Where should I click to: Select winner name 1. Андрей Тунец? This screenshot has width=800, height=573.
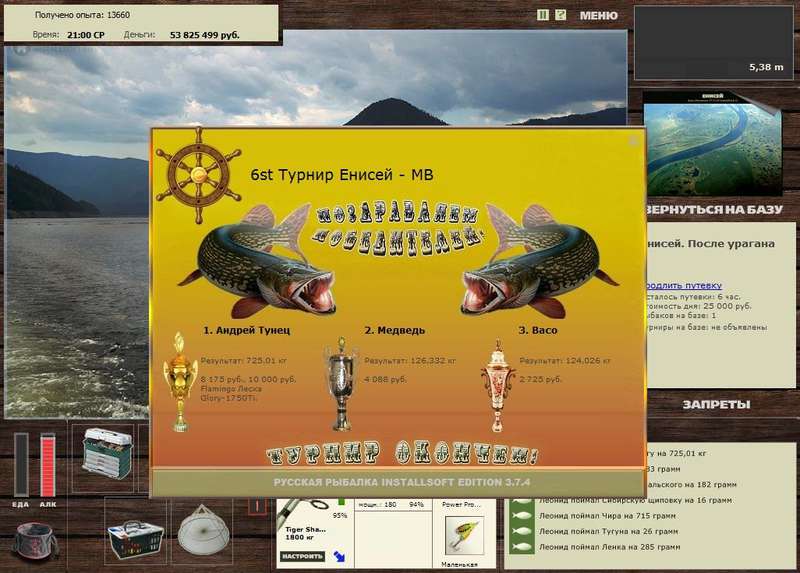(246, 330)
